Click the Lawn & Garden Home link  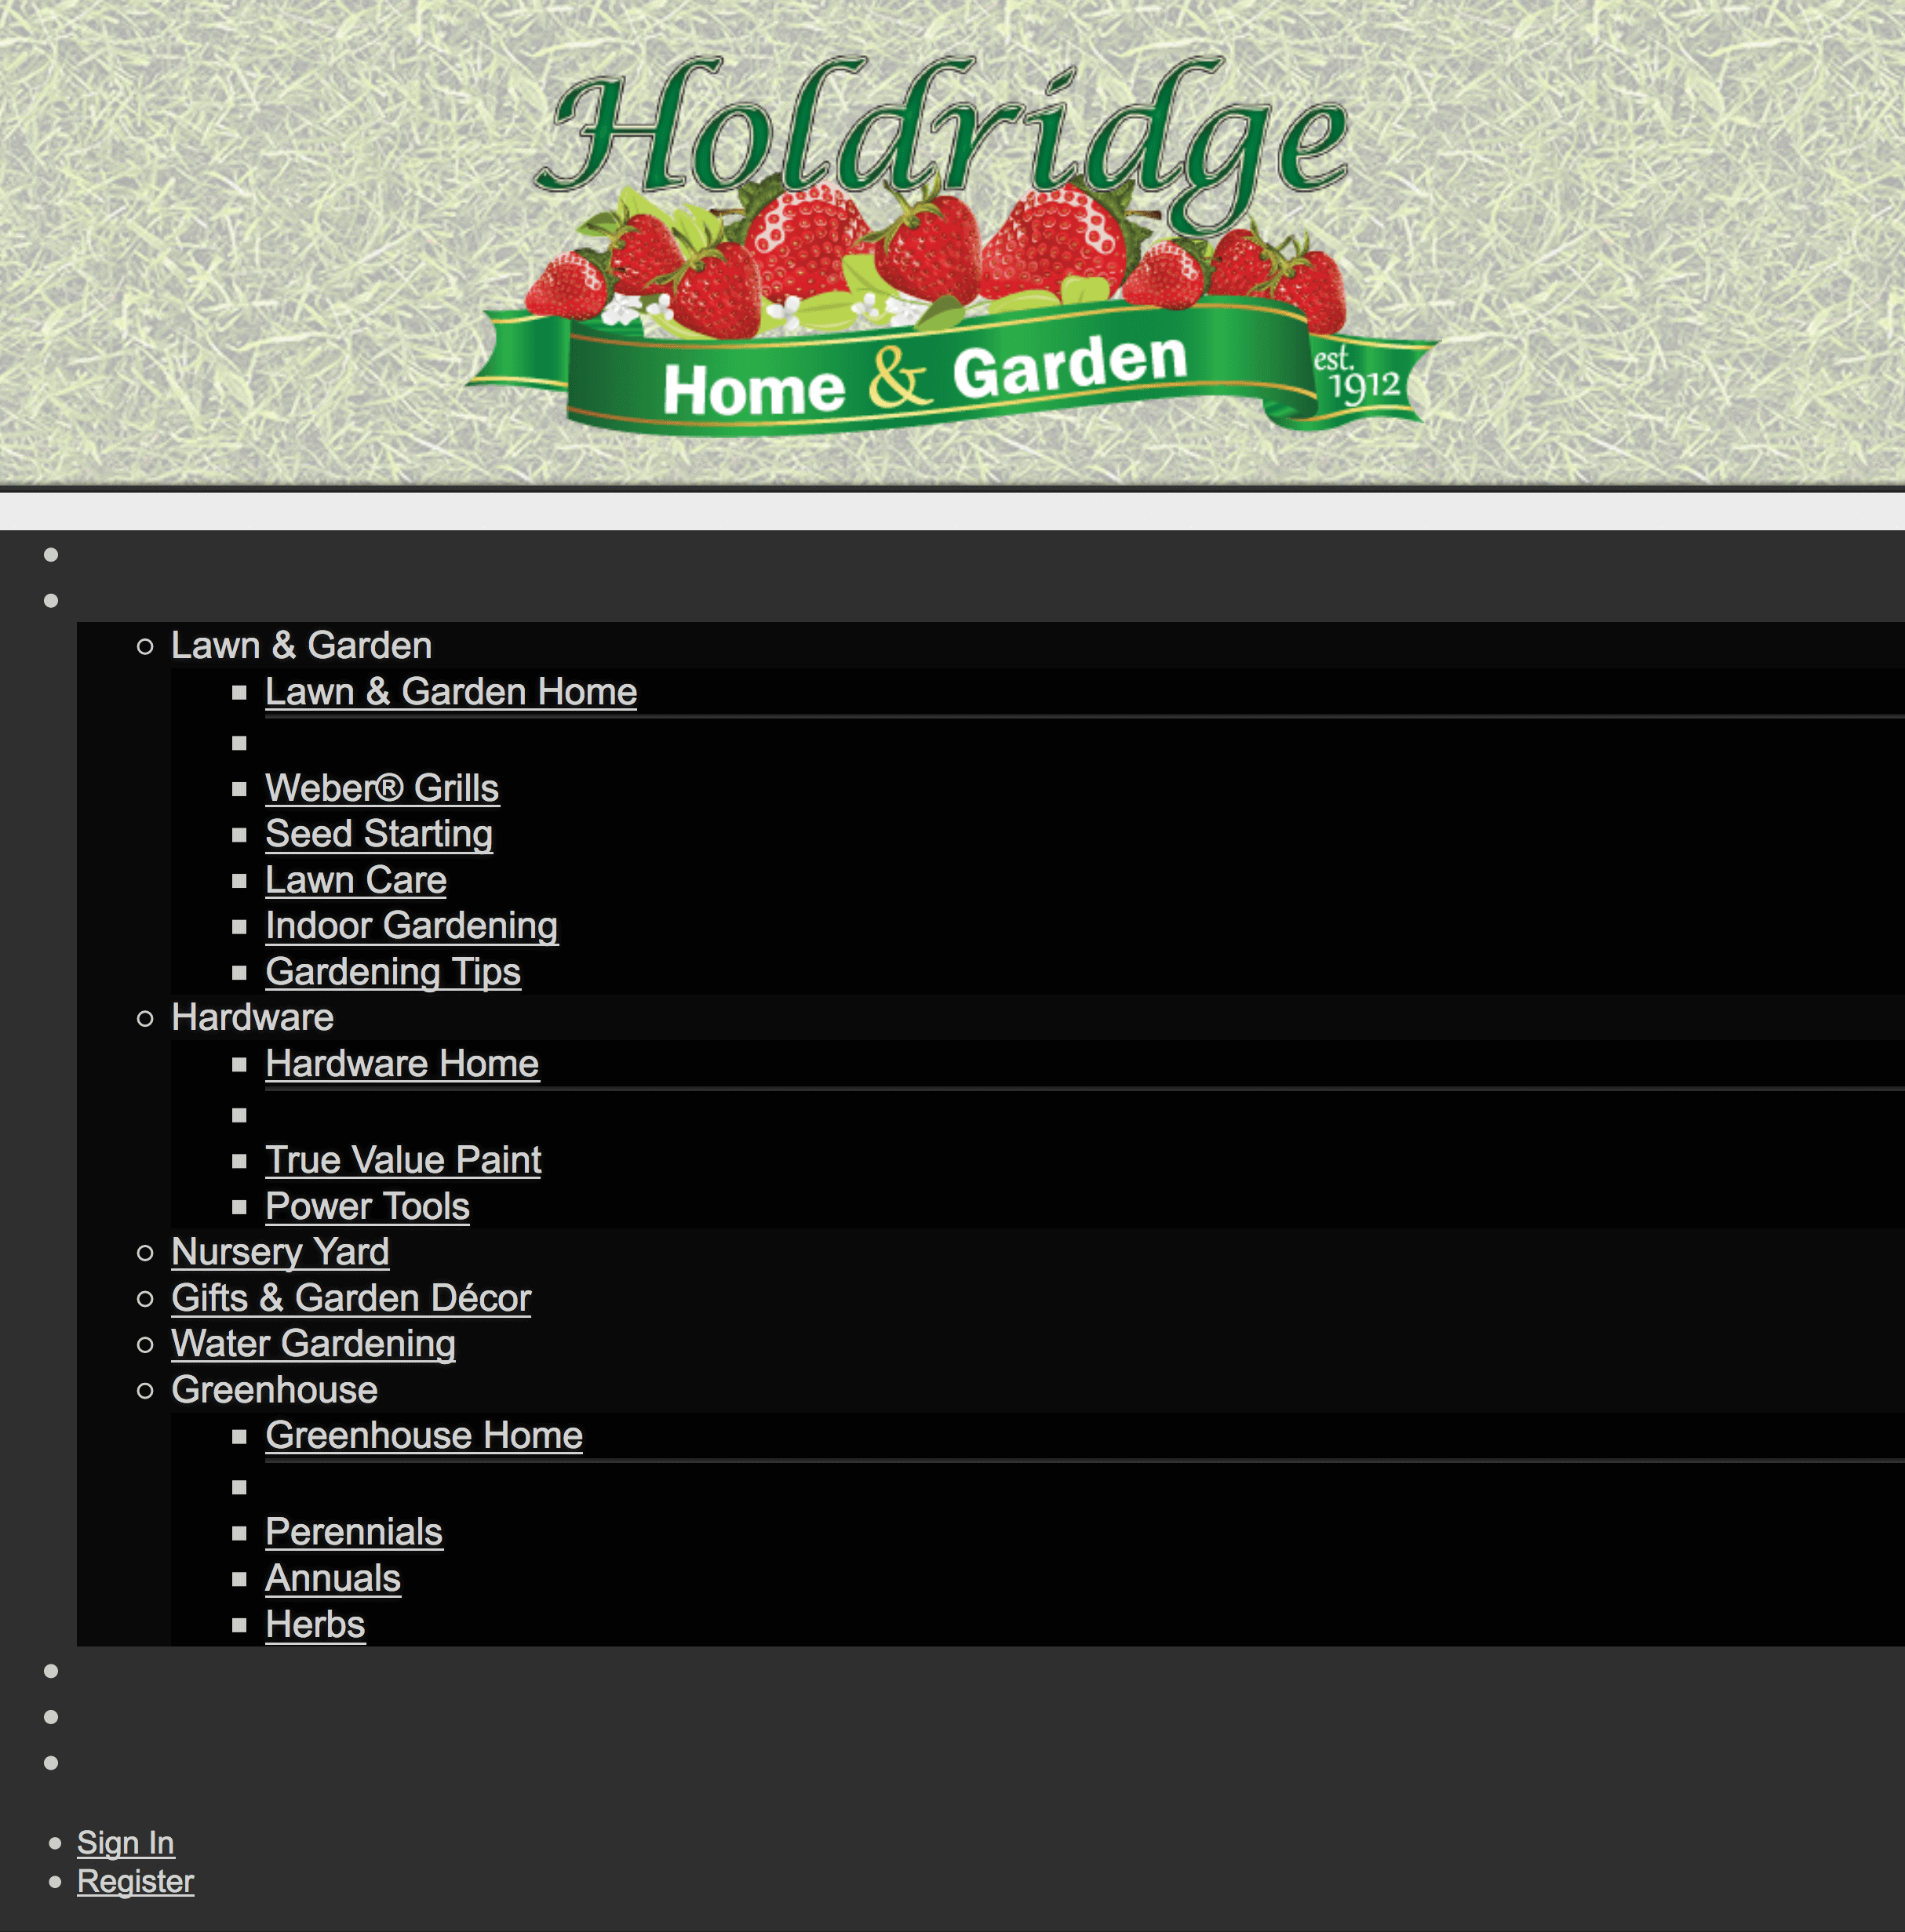pos(450,690)
